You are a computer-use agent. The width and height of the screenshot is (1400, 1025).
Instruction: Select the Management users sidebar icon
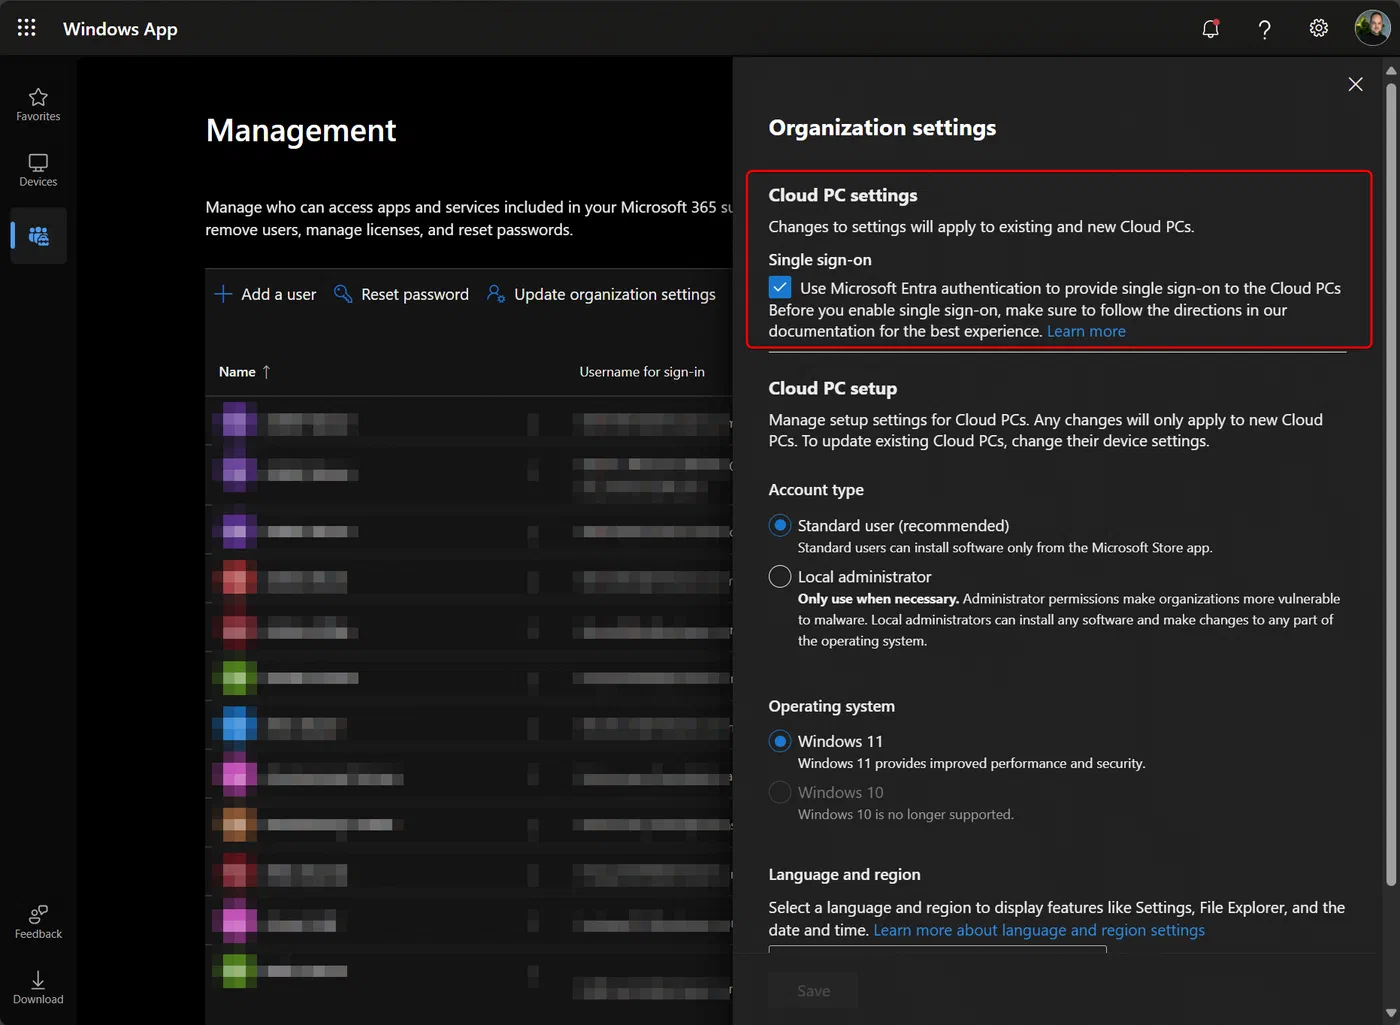click(38, 236)
